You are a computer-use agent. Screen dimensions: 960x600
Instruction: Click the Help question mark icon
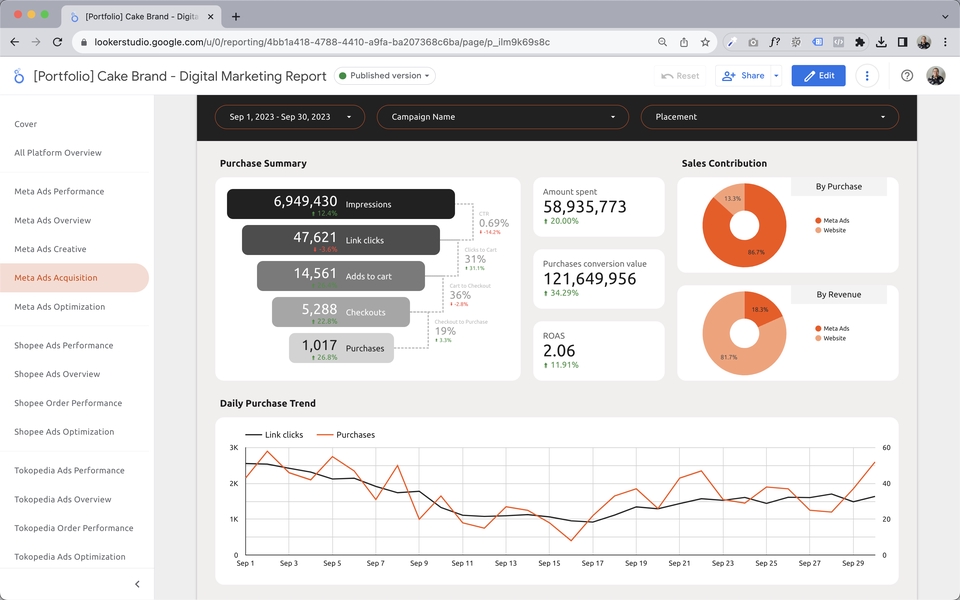pos(907,76)
